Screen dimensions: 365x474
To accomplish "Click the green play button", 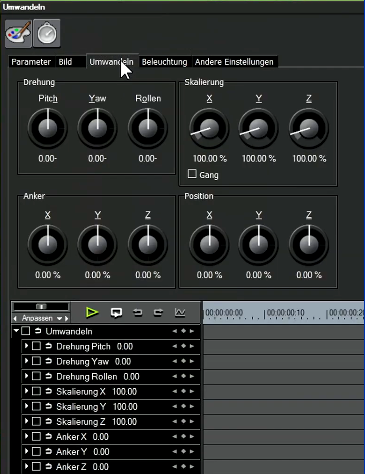I will tap(92, 312).
